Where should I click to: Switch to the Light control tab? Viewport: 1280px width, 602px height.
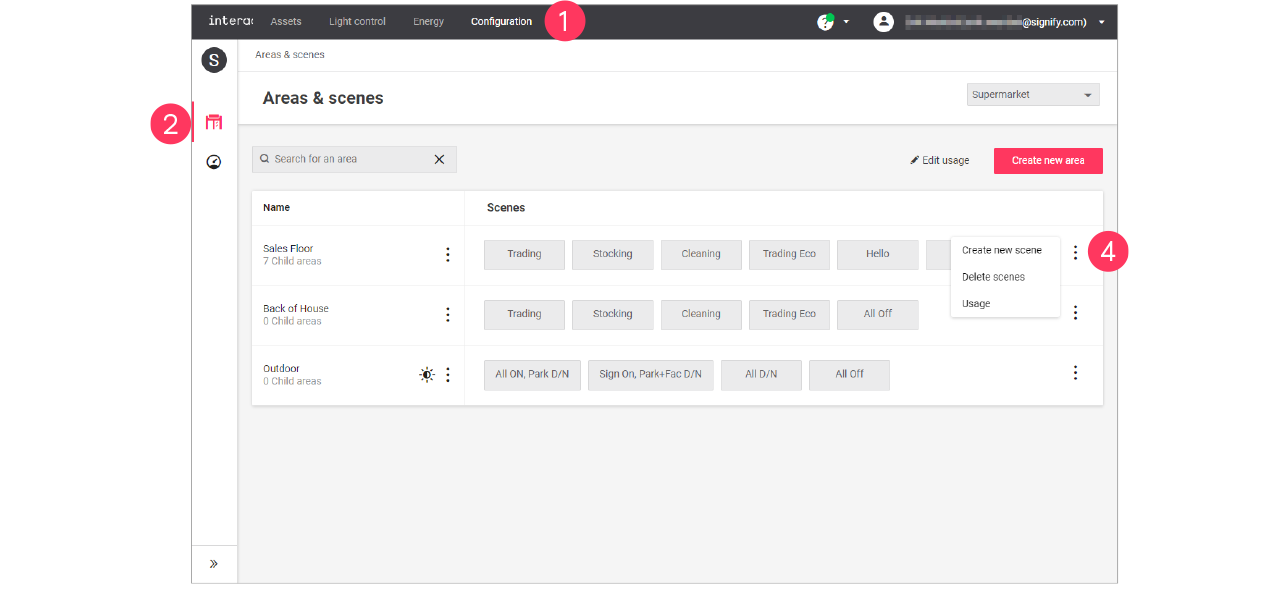(357, 22)
